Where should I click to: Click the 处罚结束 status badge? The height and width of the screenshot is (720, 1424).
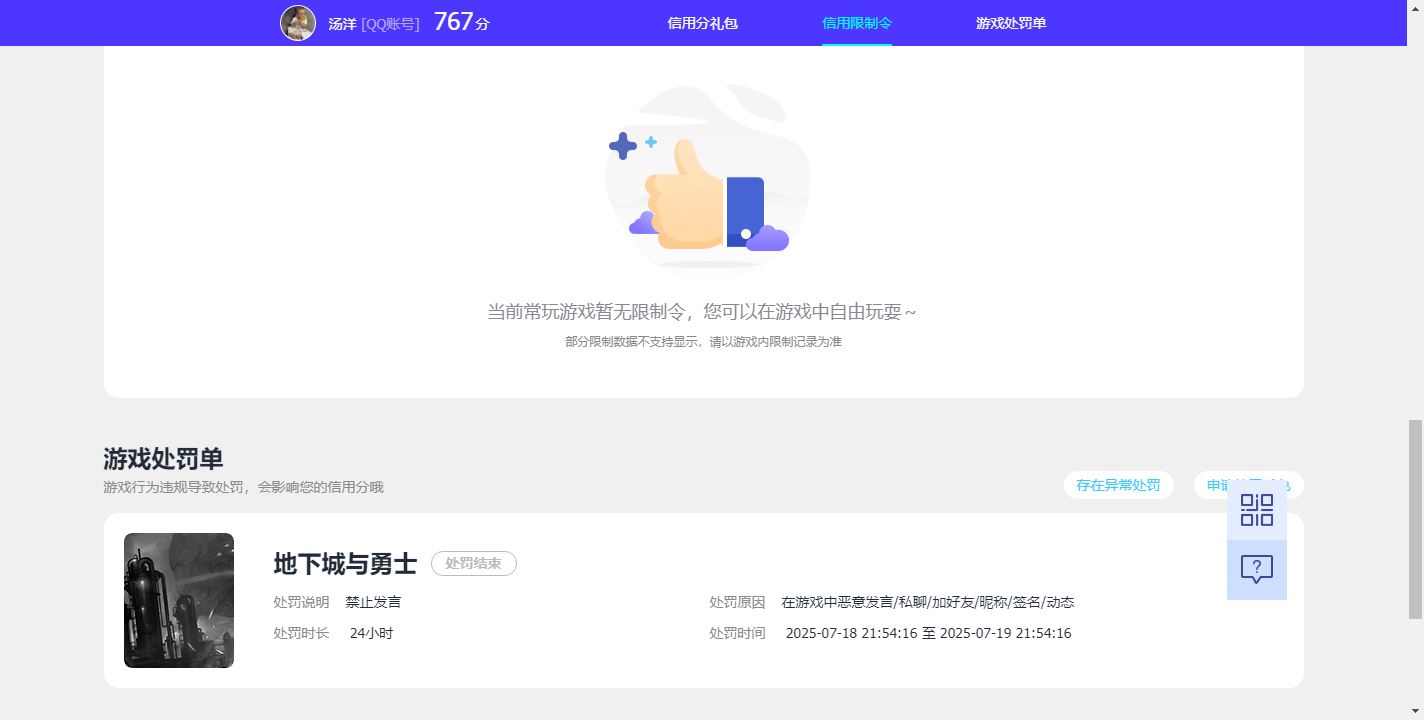point(473,564)
